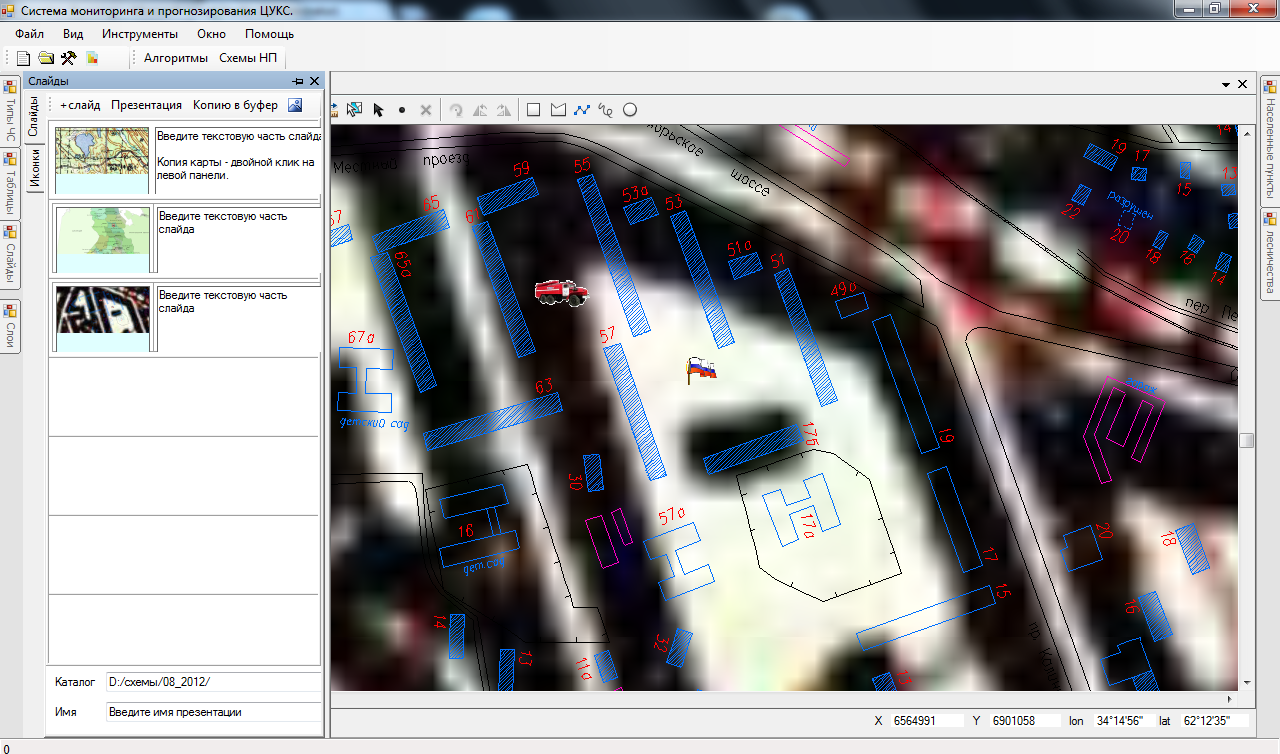Select the second slide green region map thumbnail
Image resolution: width=1280 pixels, height=754 pixels.
pyautogui.click(x=104, y=240)
